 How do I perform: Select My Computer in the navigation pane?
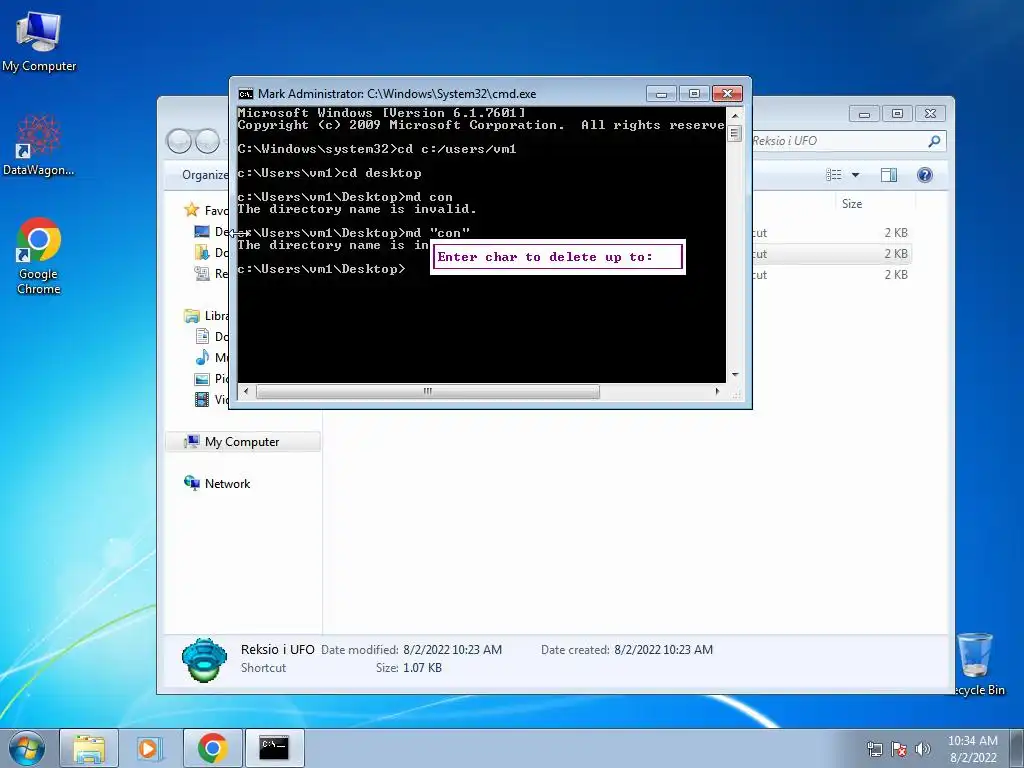point(242,442)
